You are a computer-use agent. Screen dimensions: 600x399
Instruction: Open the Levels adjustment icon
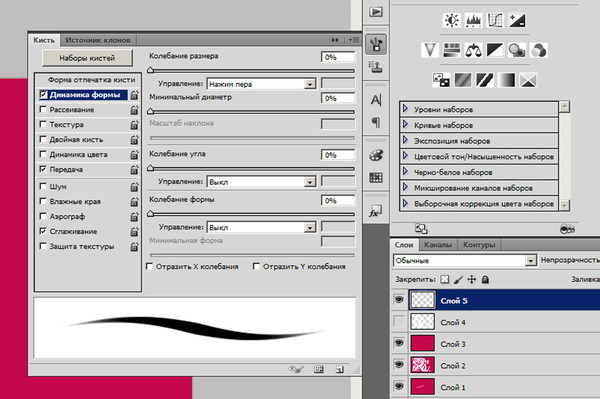tap(473, 20)
